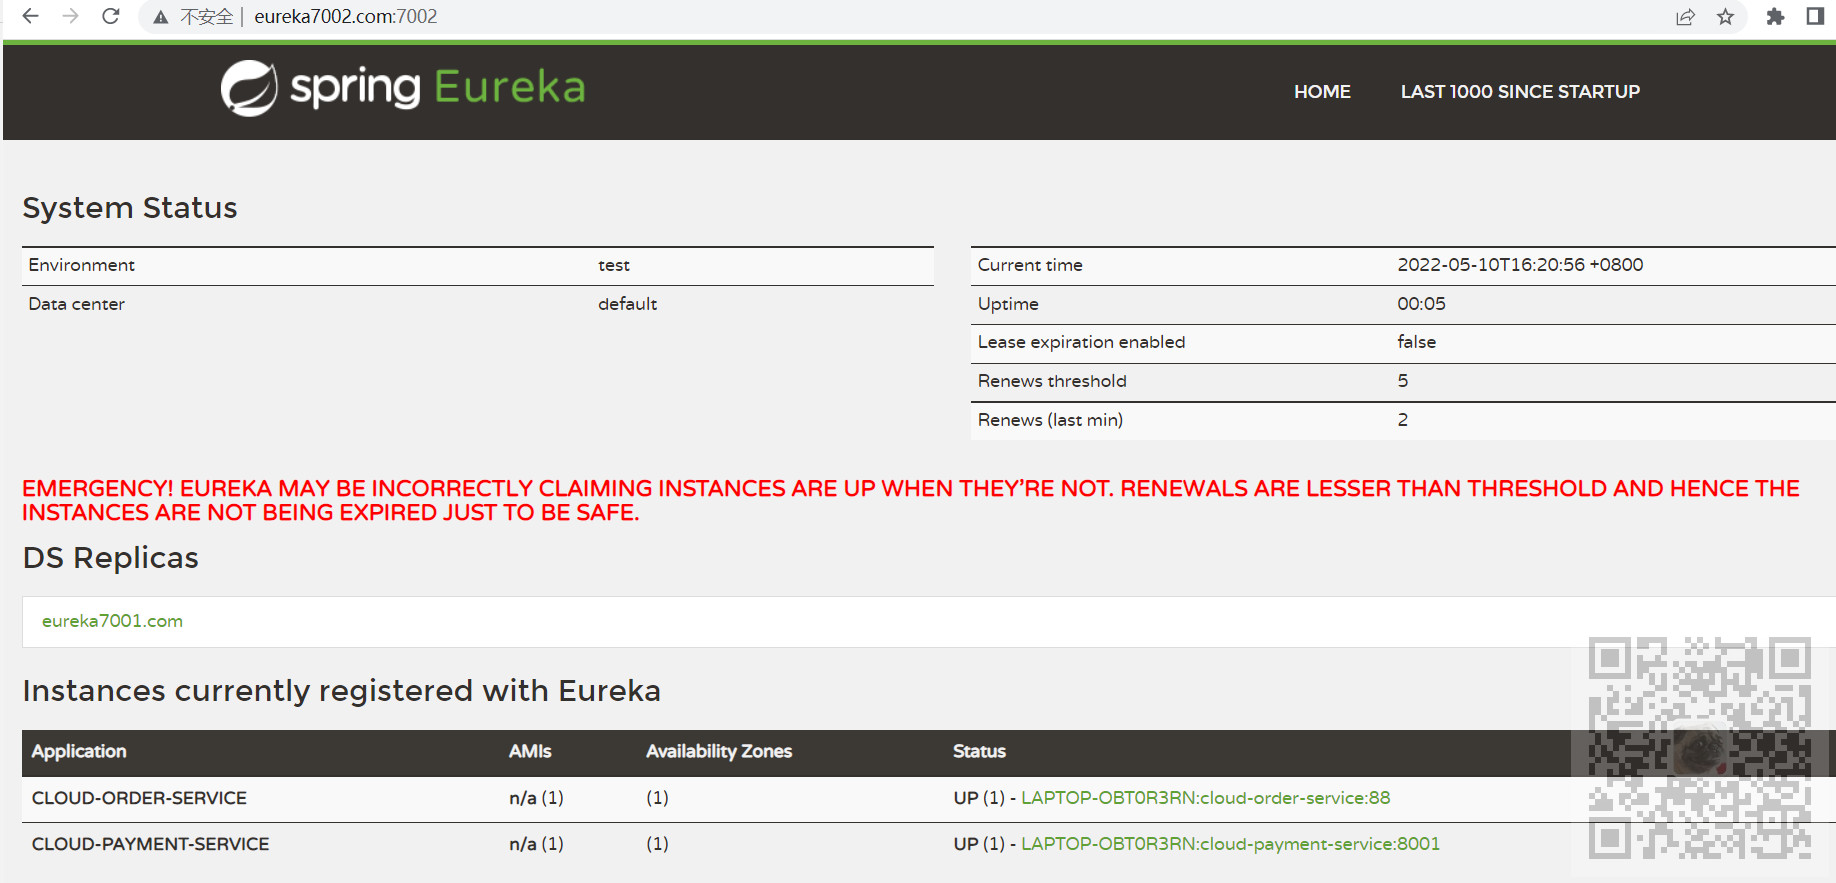Select the renews last min value 2

[1403, 420]
